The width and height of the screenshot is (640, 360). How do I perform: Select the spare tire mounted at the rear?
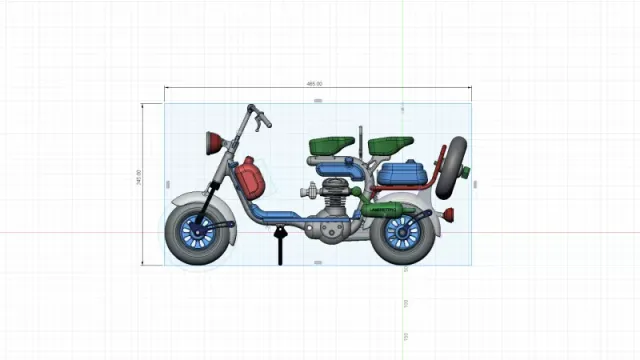451,168
